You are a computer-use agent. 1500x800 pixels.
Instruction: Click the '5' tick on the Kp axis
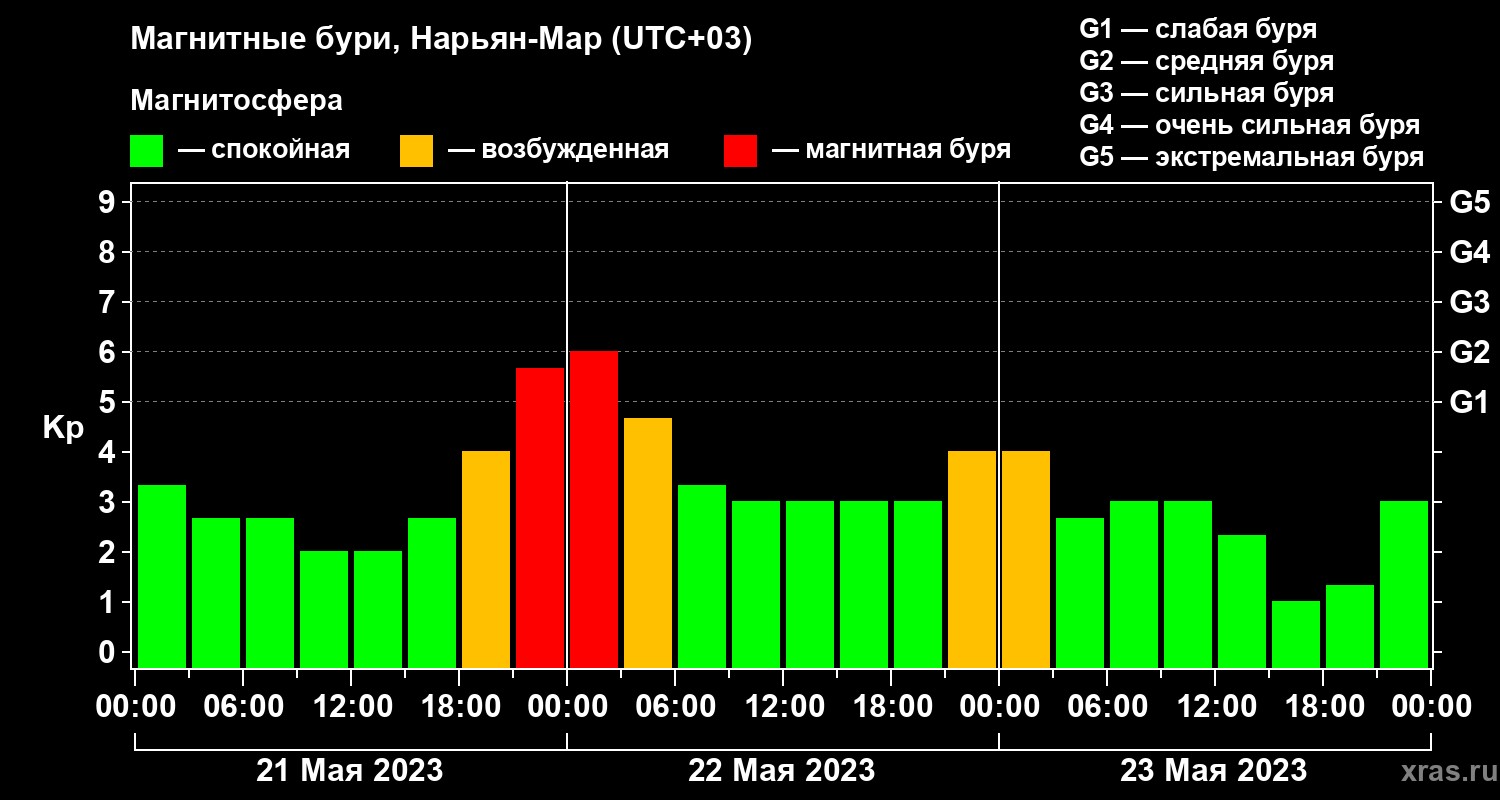coord(109,402)
